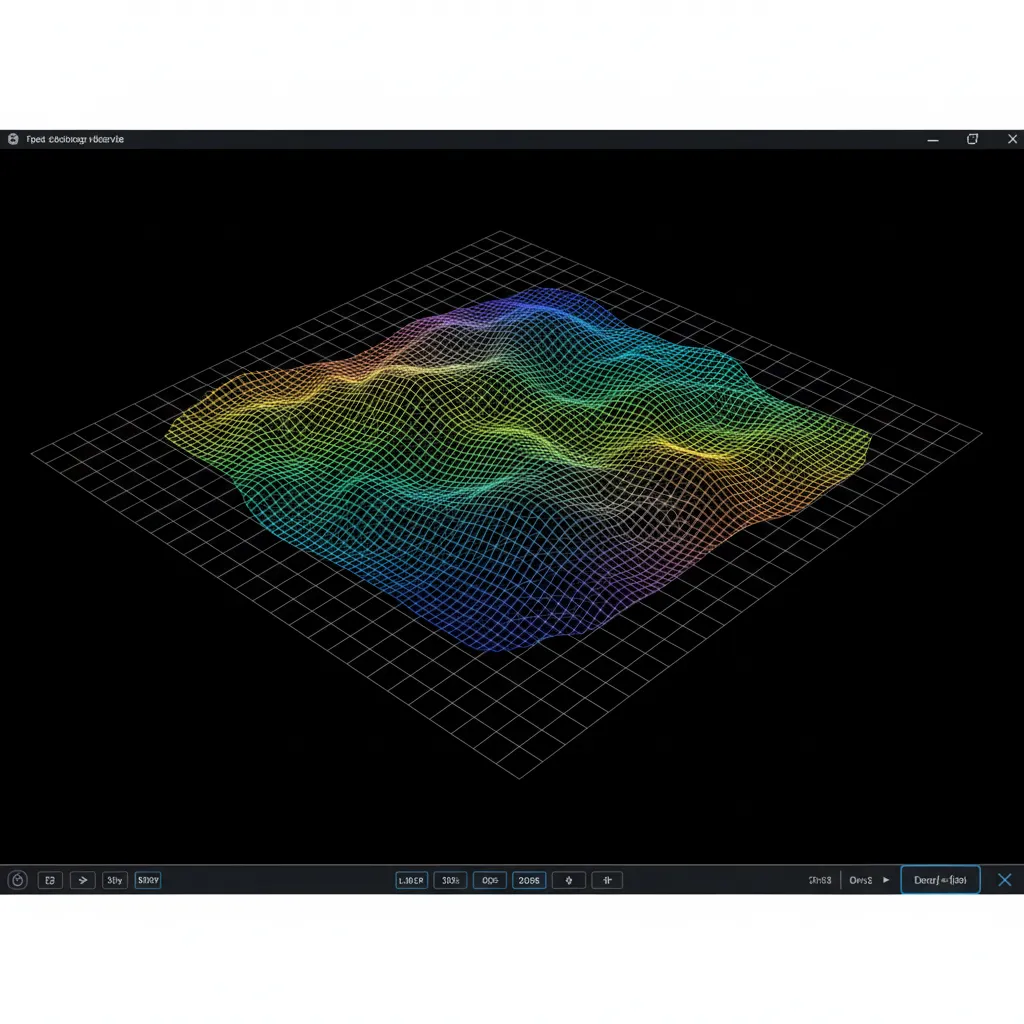The image size is (1024, 1024).
Task: Toggle the highlighted 'S3X3Y' toolbar button
Action: pos(148,880)
